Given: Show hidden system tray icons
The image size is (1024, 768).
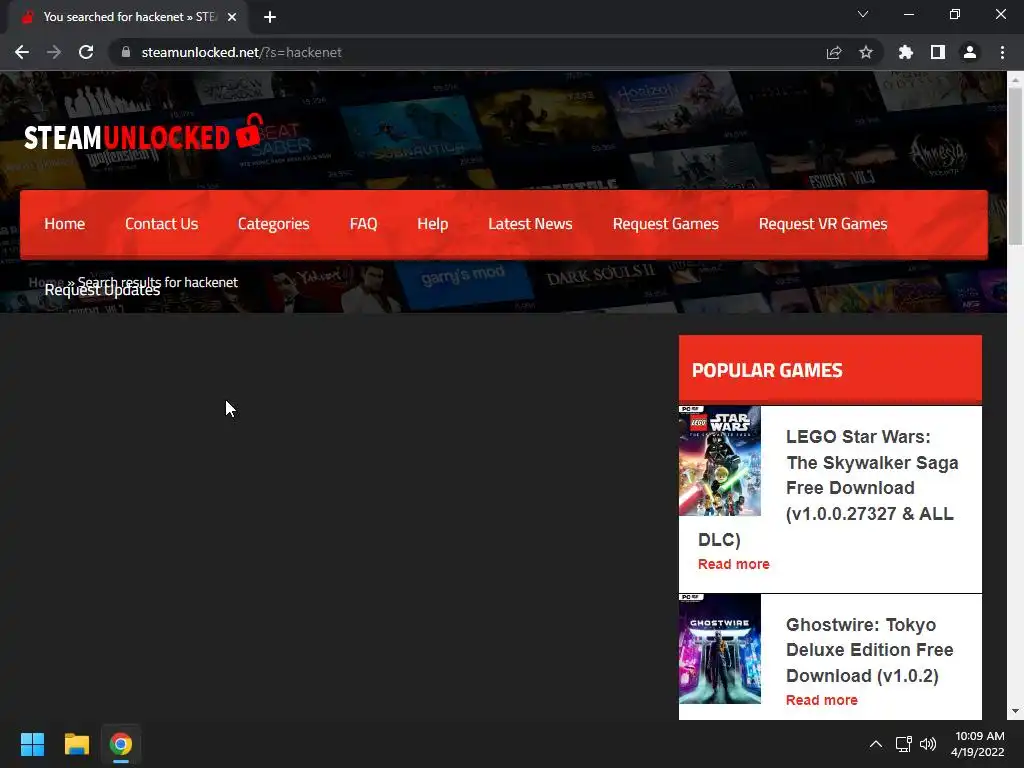Looking at the screenshot, I should pos(876,744).
